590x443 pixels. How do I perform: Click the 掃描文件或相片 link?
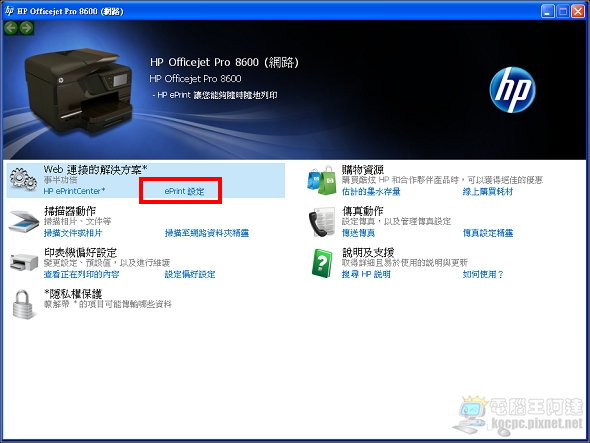pos(73,233)
